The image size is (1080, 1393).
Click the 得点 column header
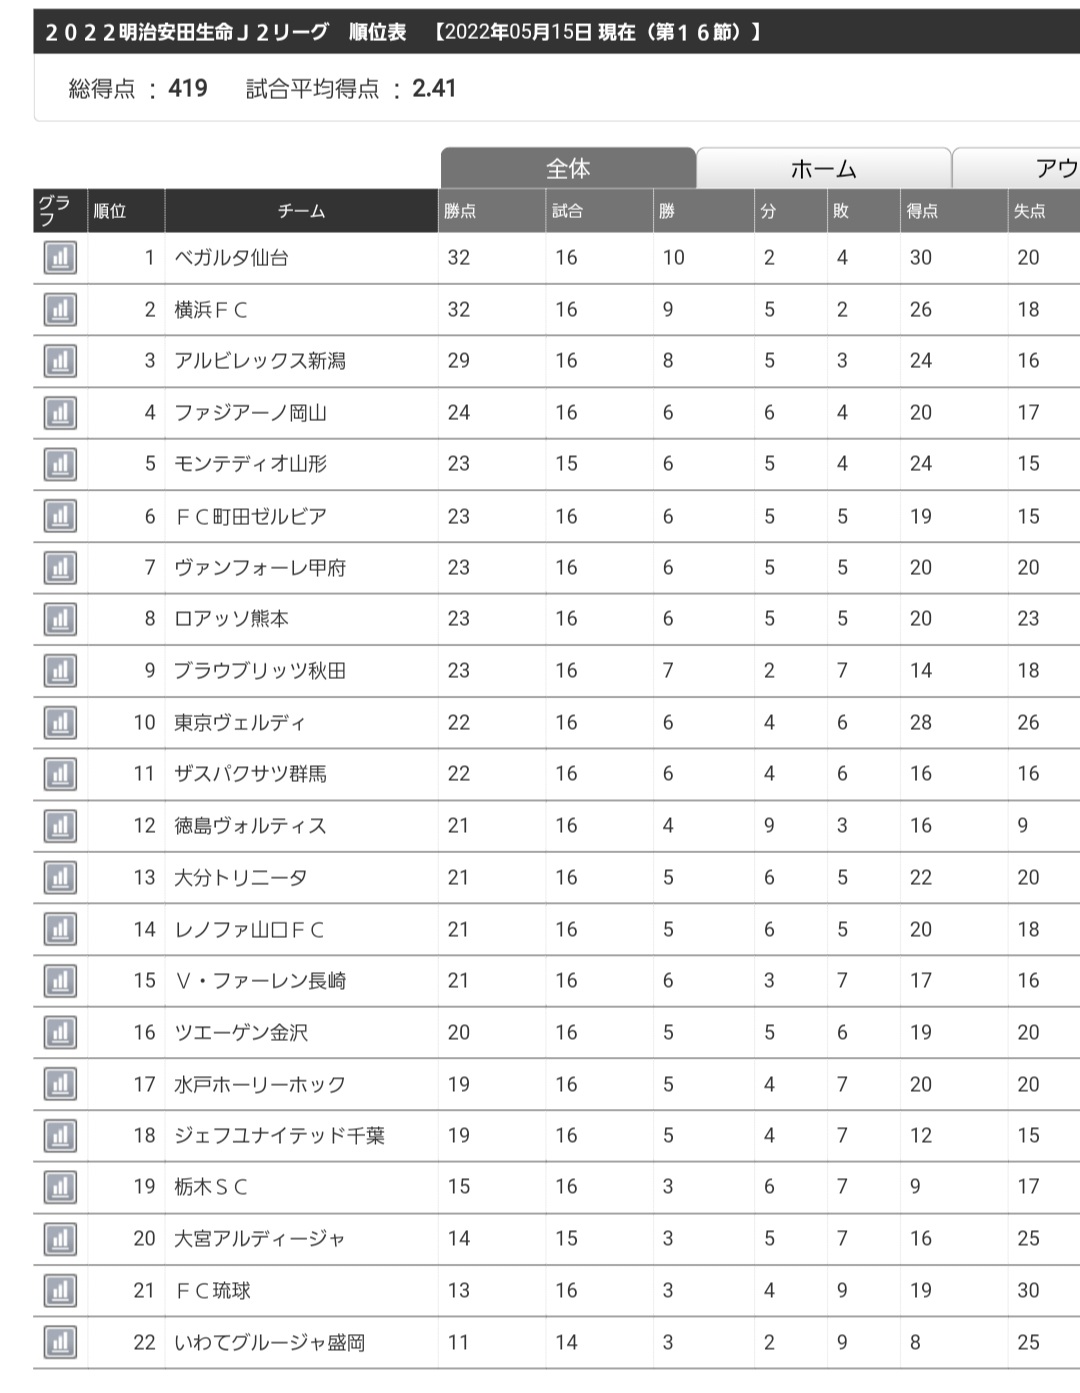click(922, 211)
